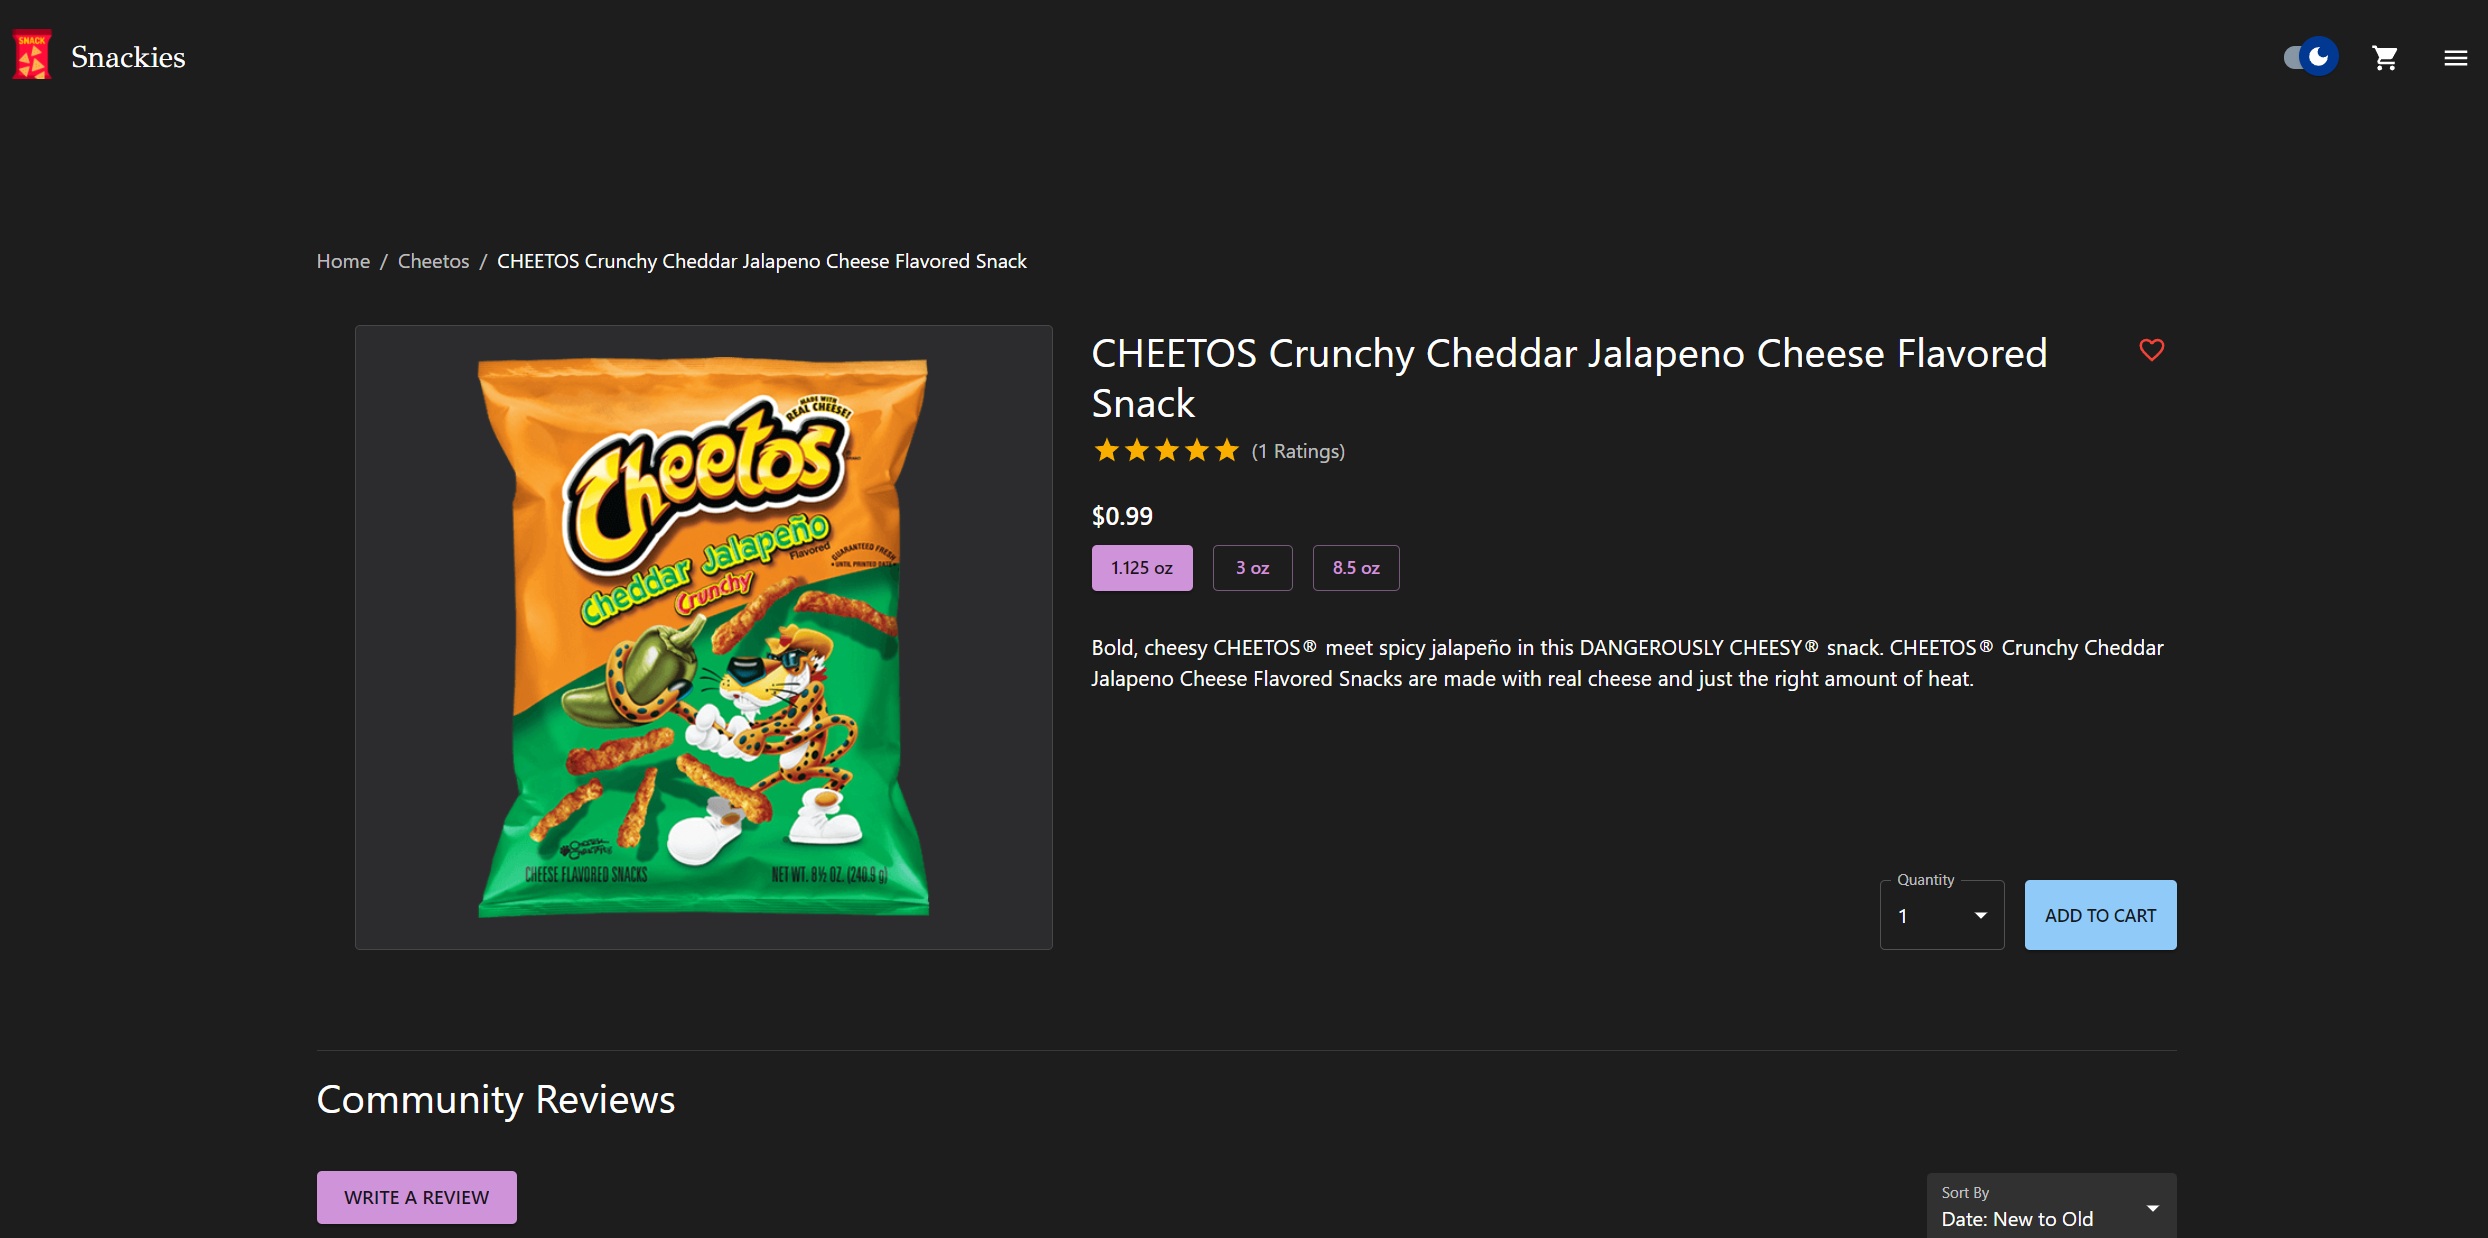Select the 3 oz size option
This screenshot has height=1238, width=2488.
(1252, 568)
